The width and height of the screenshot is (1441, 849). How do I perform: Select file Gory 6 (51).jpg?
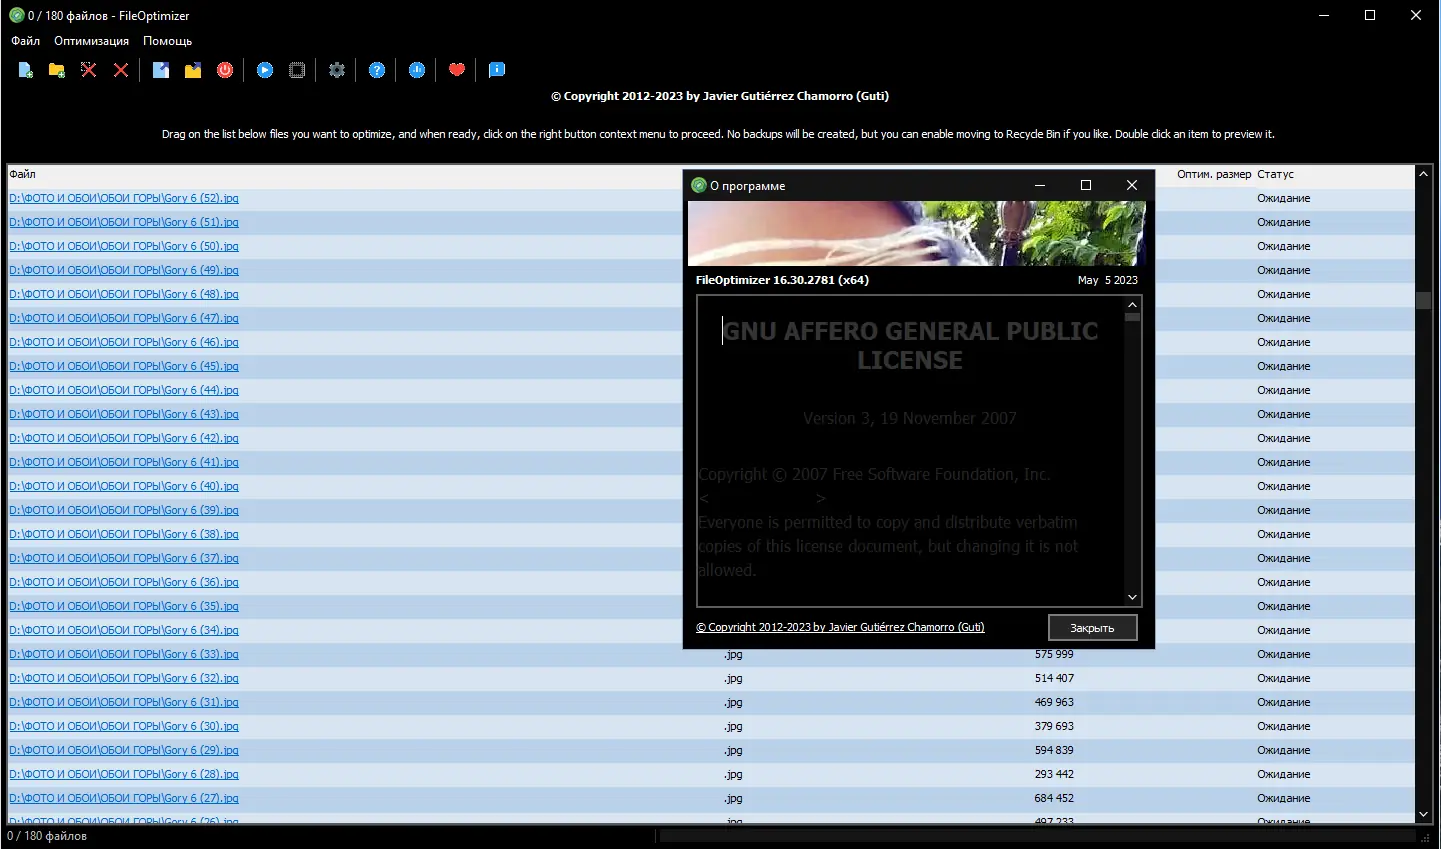tap(124, 222)
